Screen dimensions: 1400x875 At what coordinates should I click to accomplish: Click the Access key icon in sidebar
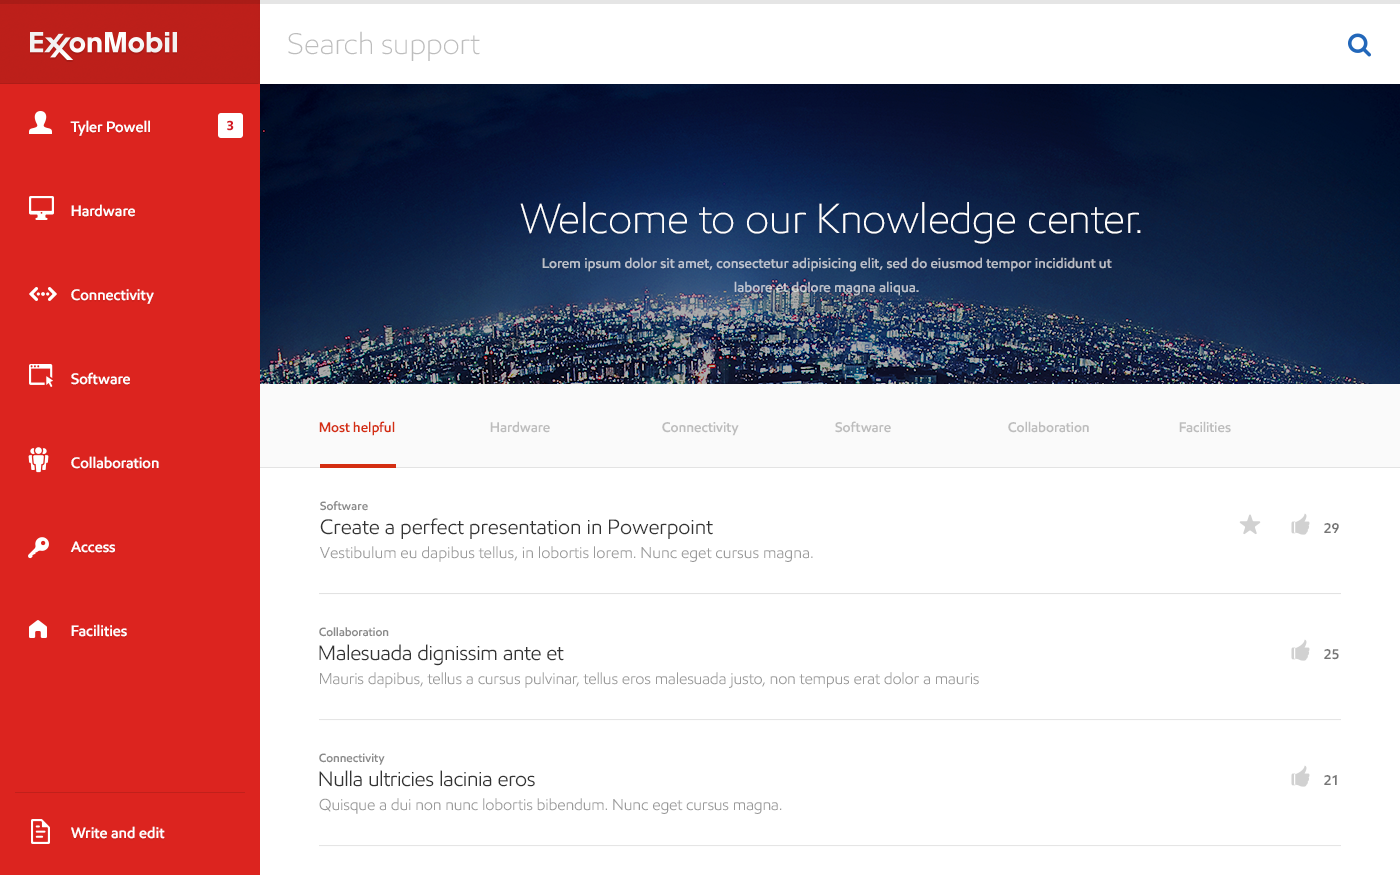point(39,547)
